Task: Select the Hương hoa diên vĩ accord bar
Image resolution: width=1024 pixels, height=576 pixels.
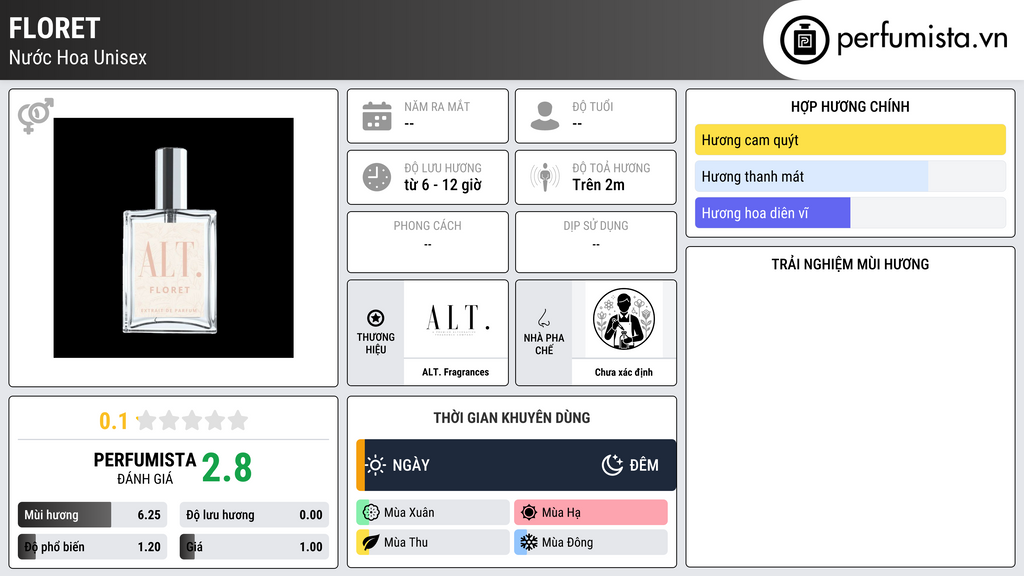Action: (850, 213)
